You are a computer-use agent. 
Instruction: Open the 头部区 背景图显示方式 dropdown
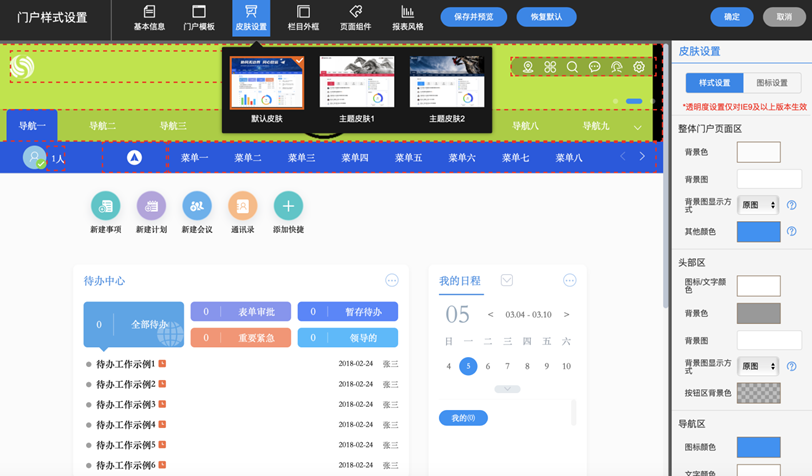pos(758,366)
